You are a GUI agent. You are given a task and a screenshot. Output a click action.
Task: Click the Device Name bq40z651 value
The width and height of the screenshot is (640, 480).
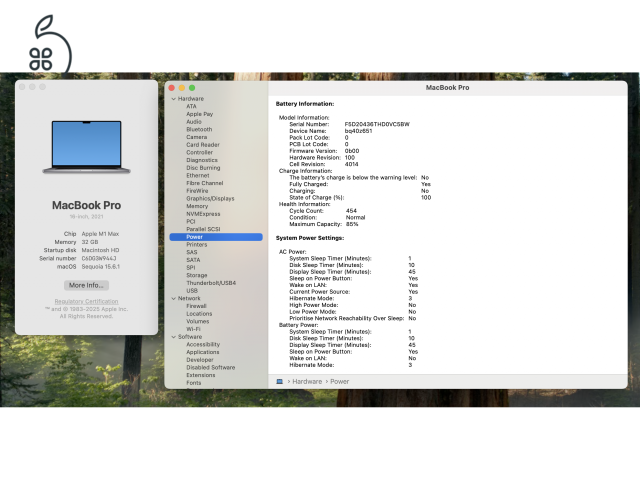point(358,131)
